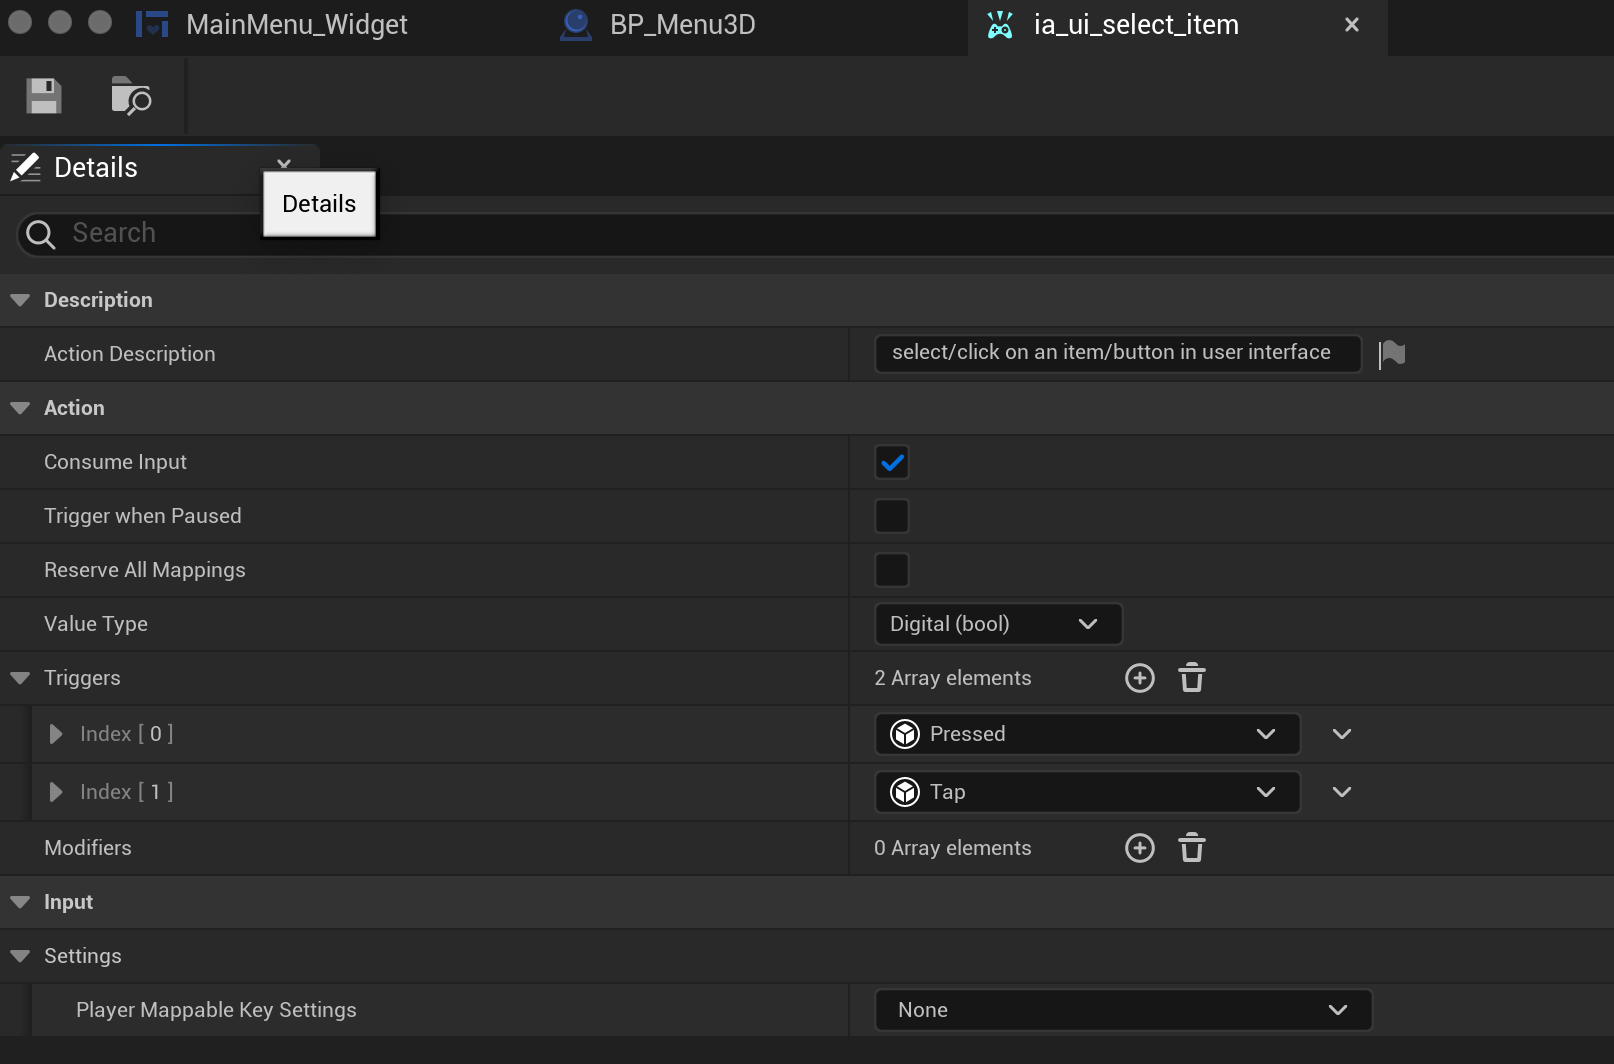The width and height of the screenshot is (1614, 1064).
Task: Collapse the Triggers array
Action: pos(20,678)
